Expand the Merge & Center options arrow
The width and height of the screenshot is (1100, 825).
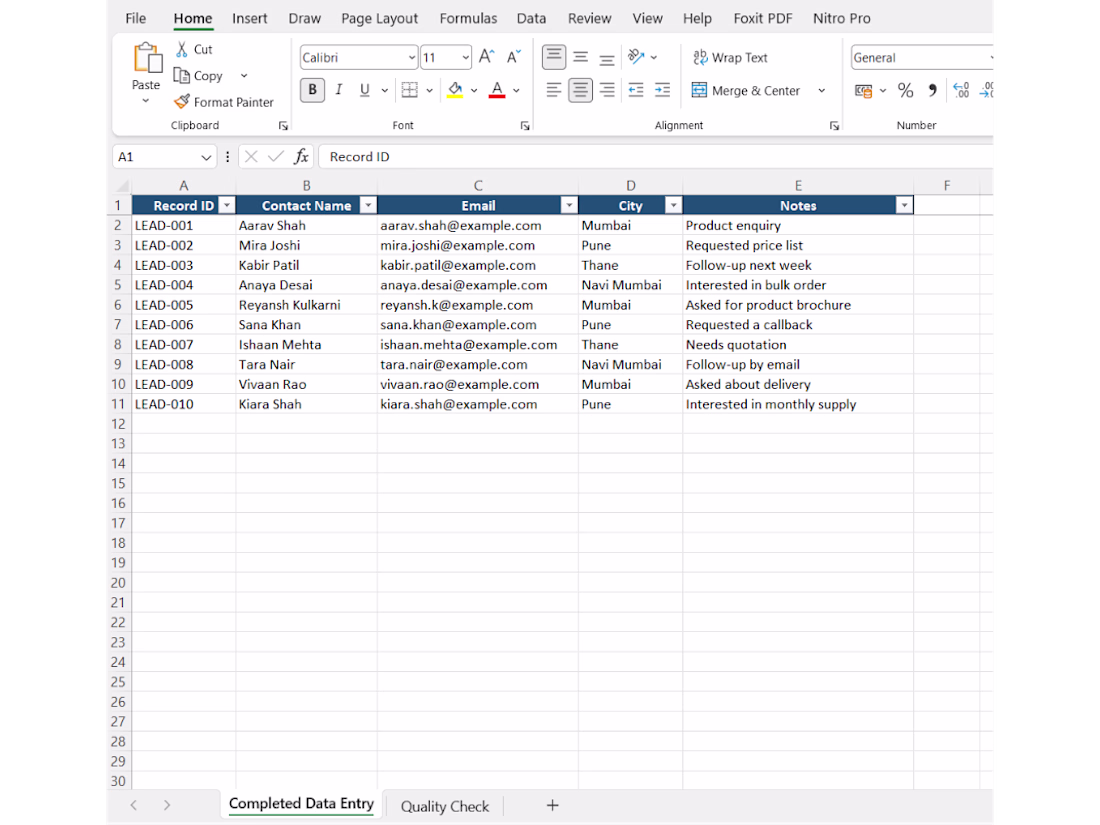(x=821, y=90)
